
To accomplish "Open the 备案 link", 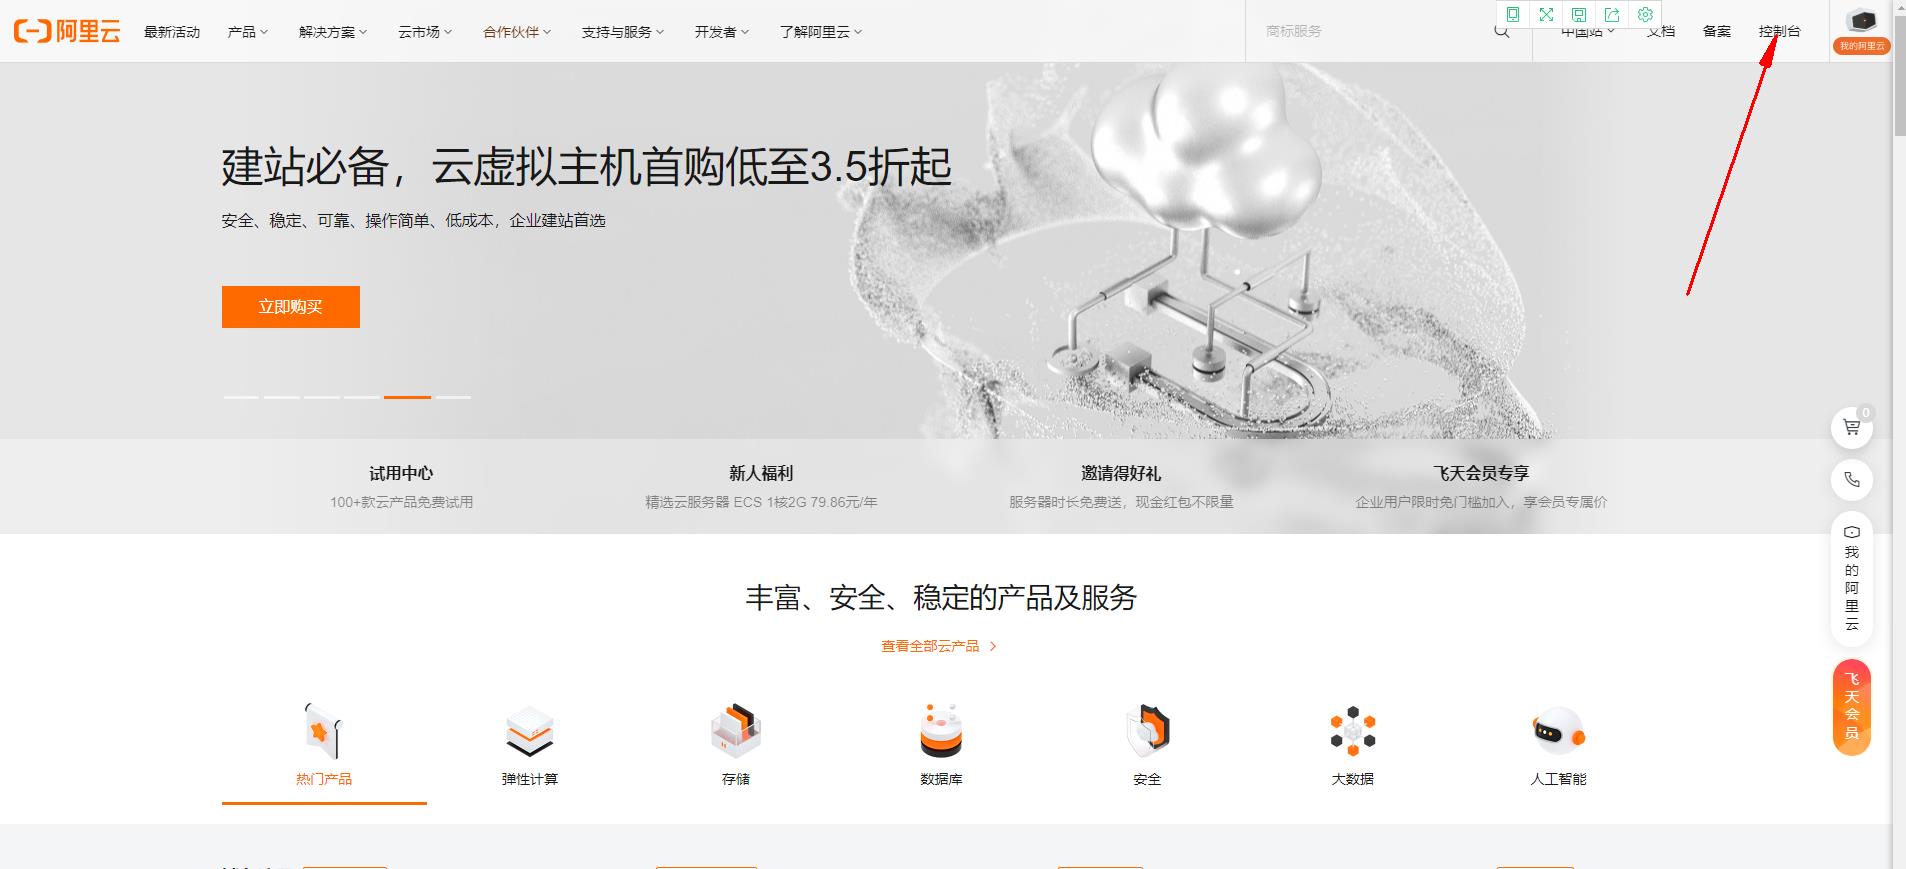I will (x=1717, y=32).
